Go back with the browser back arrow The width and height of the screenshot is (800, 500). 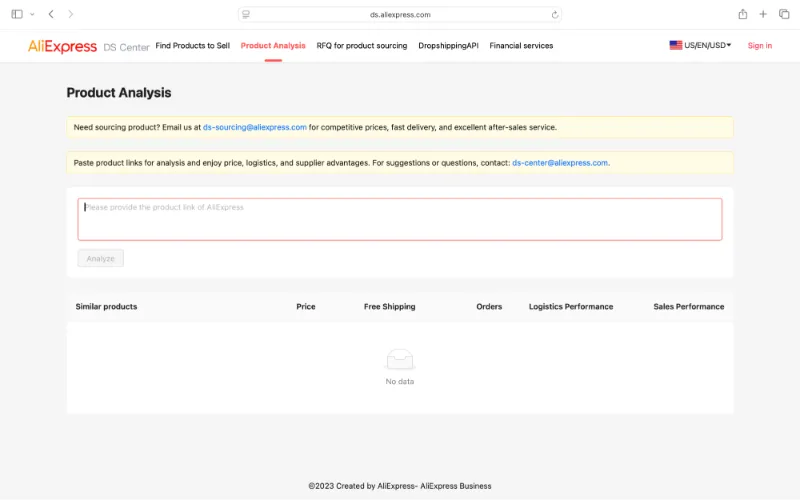pyautogui.click(x=51, y=14)
